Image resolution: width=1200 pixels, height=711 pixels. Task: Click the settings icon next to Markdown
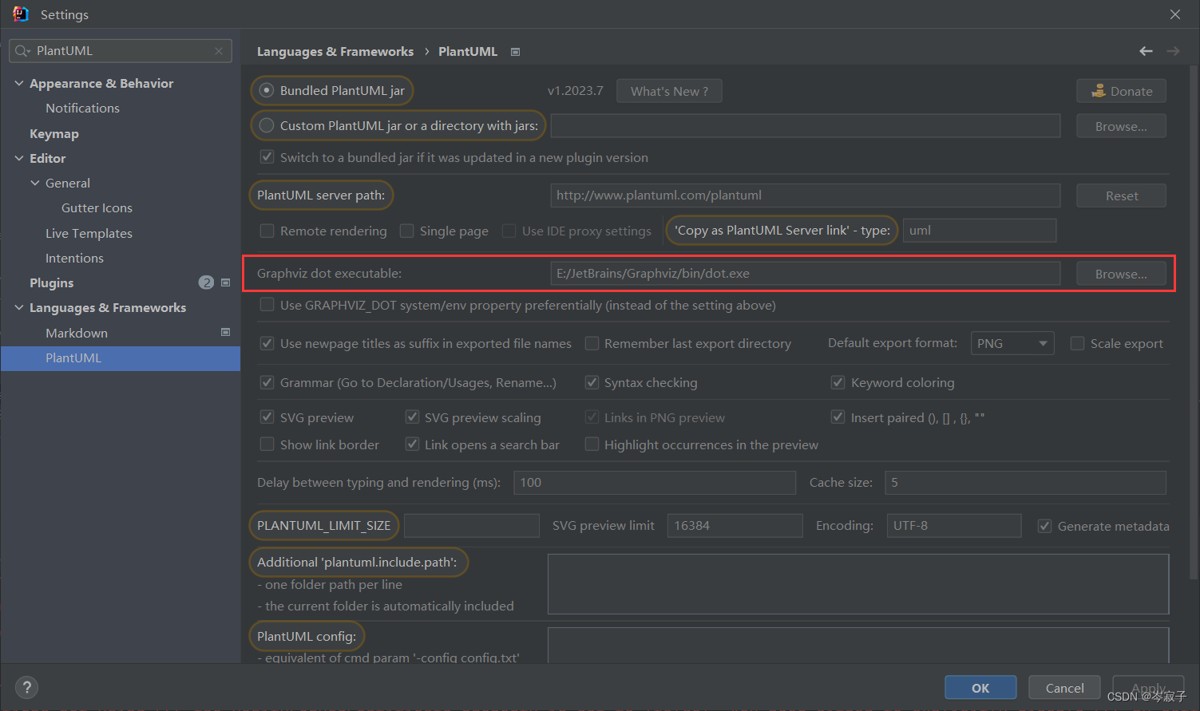point(225,332)
